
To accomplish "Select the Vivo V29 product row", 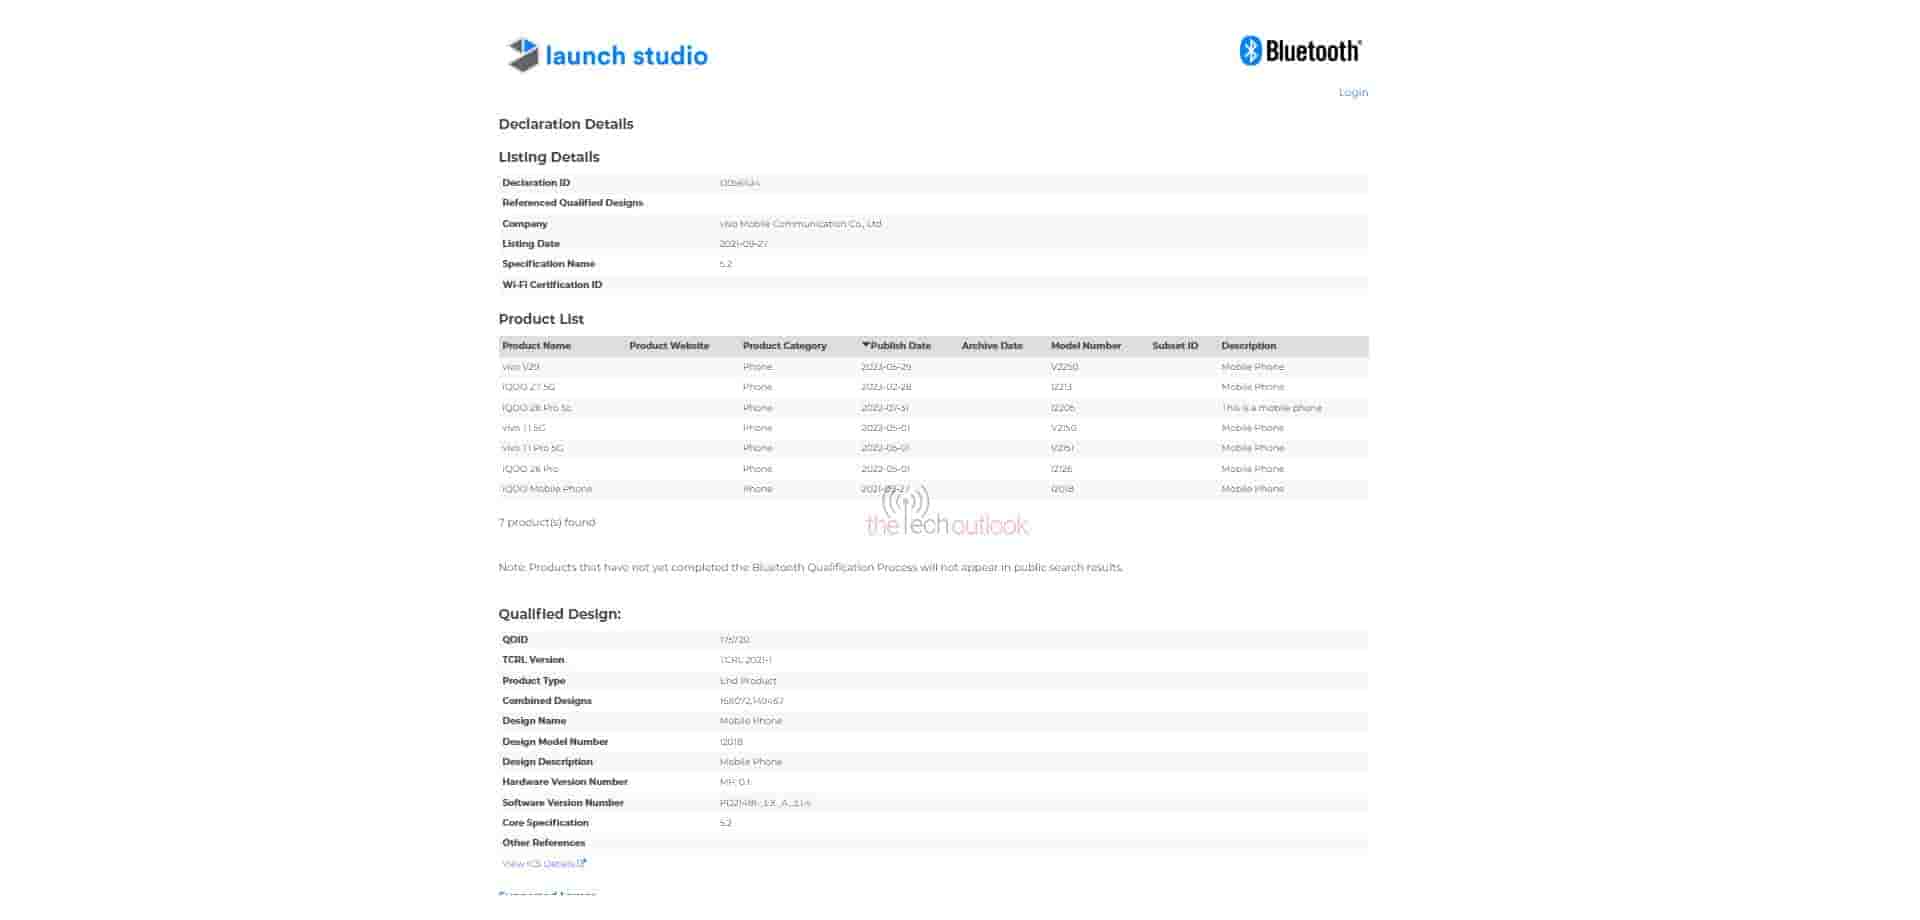I will 520,367.
